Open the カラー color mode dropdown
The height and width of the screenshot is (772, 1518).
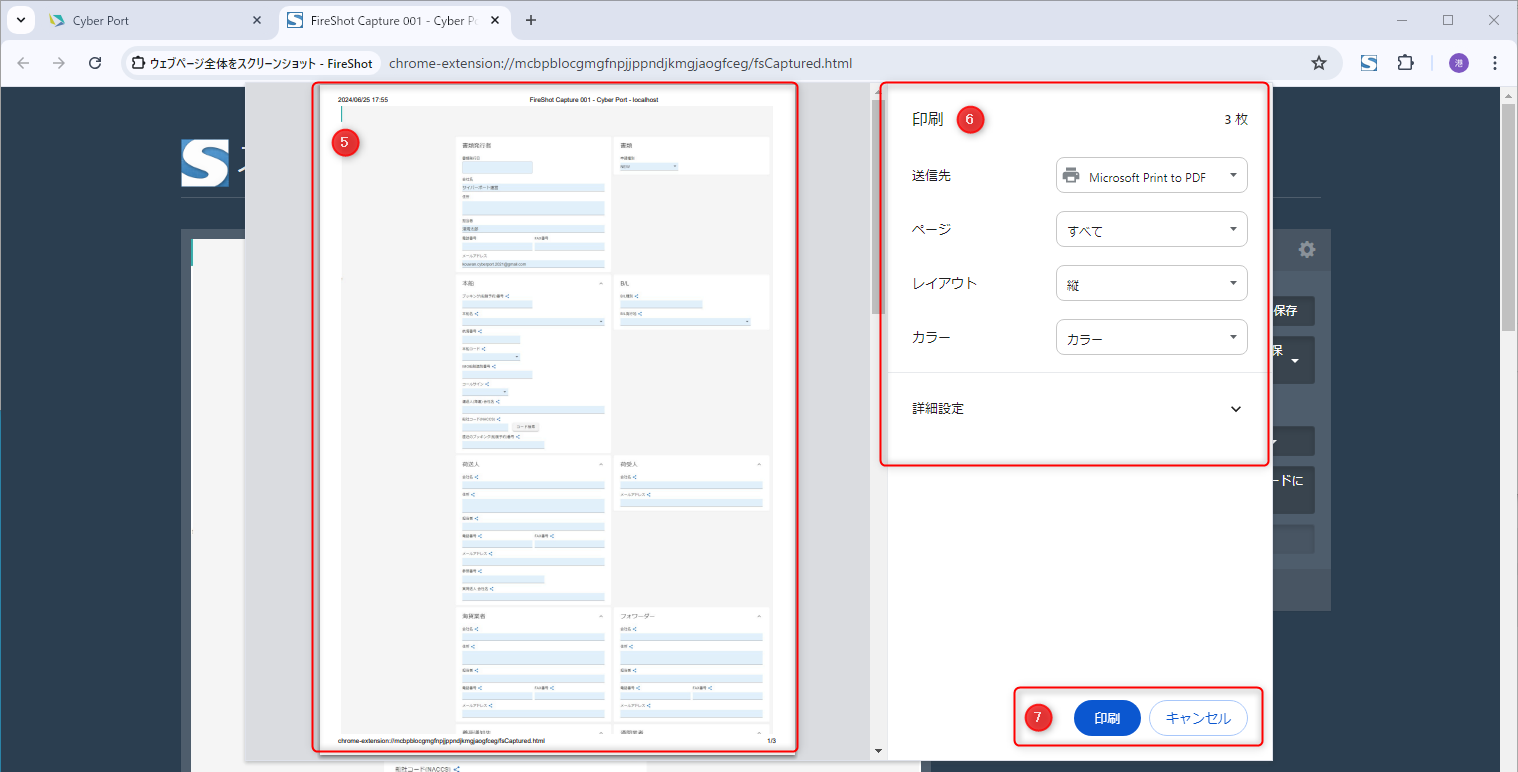pyautogui.click(x=1151, y=338)
